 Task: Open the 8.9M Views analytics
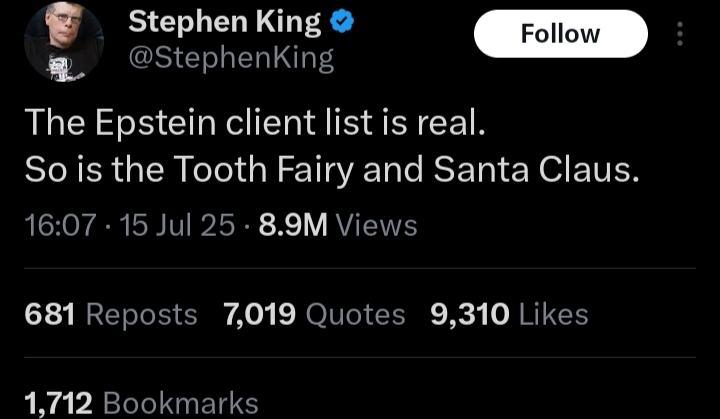[x=338, y=226]
